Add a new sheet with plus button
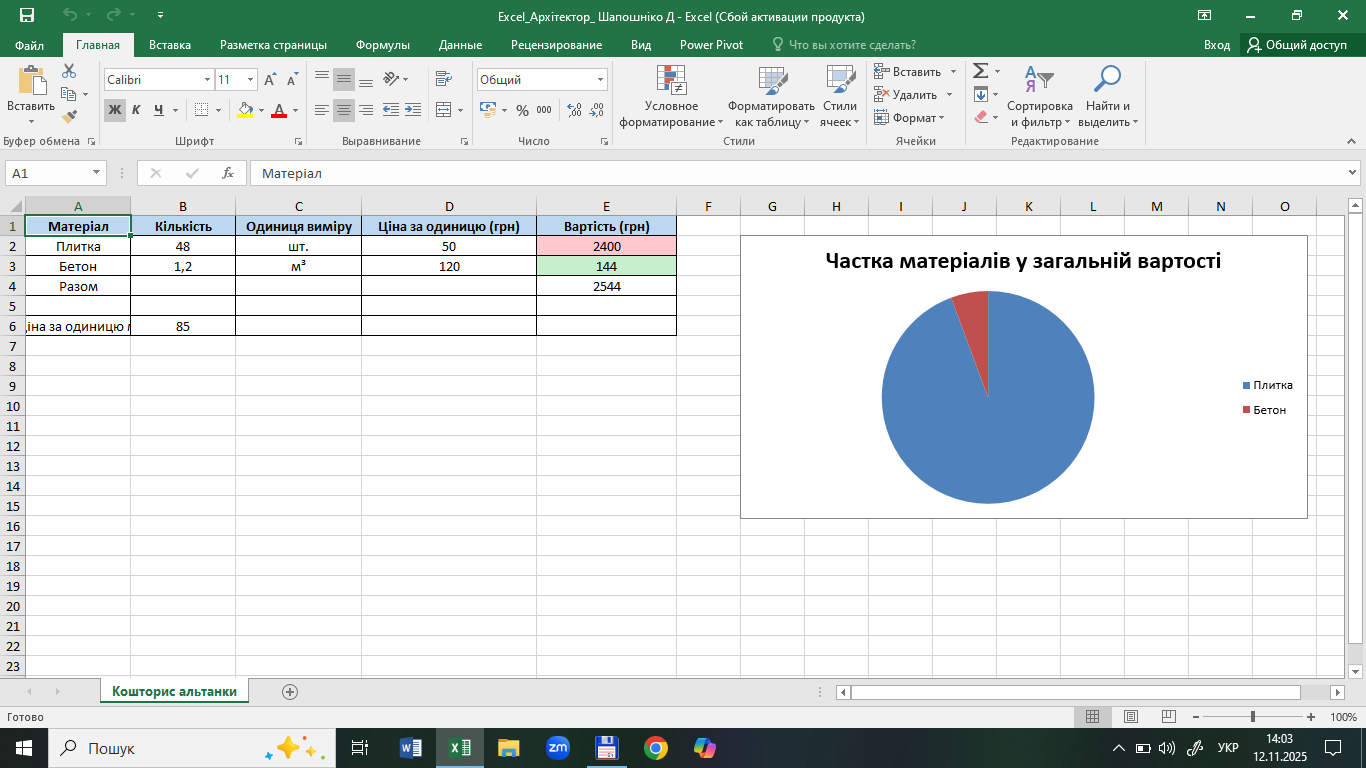The width and height of the screenshot is (1366, 768). [x=290, y=691]
